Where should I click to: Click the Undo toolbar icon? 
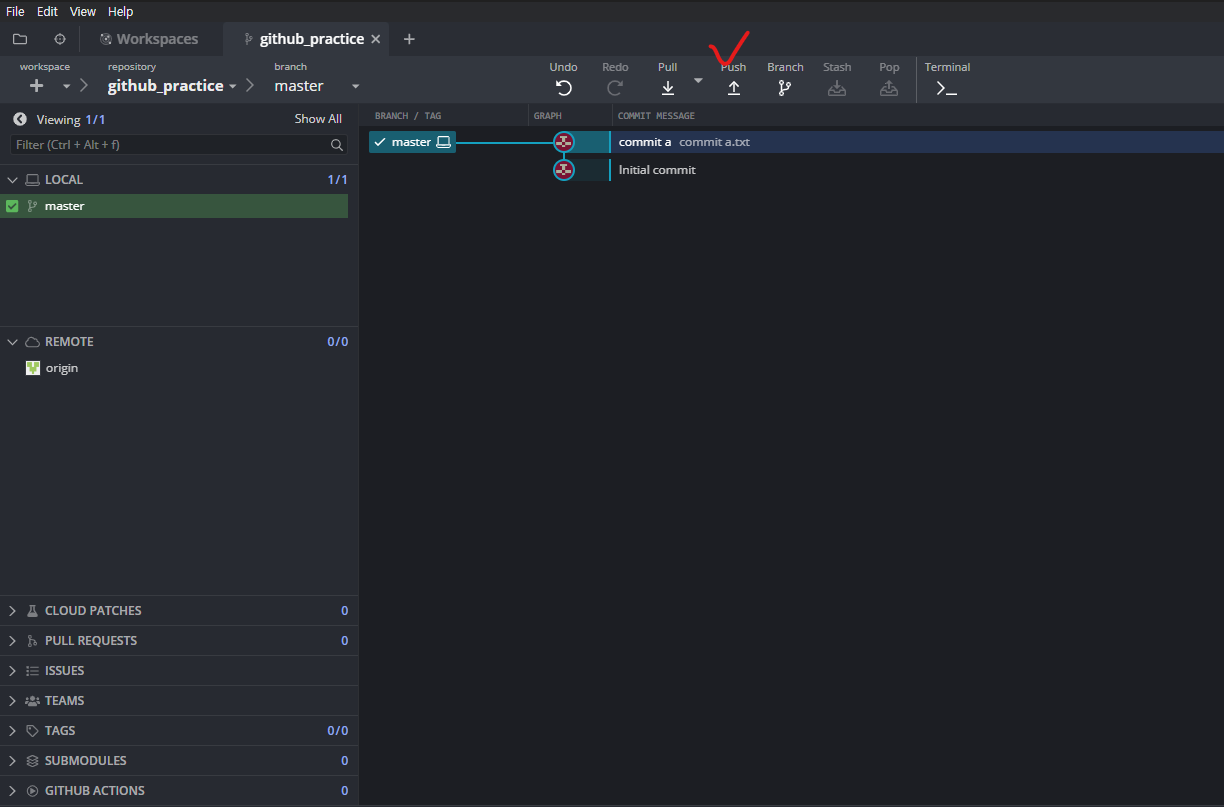564,88
